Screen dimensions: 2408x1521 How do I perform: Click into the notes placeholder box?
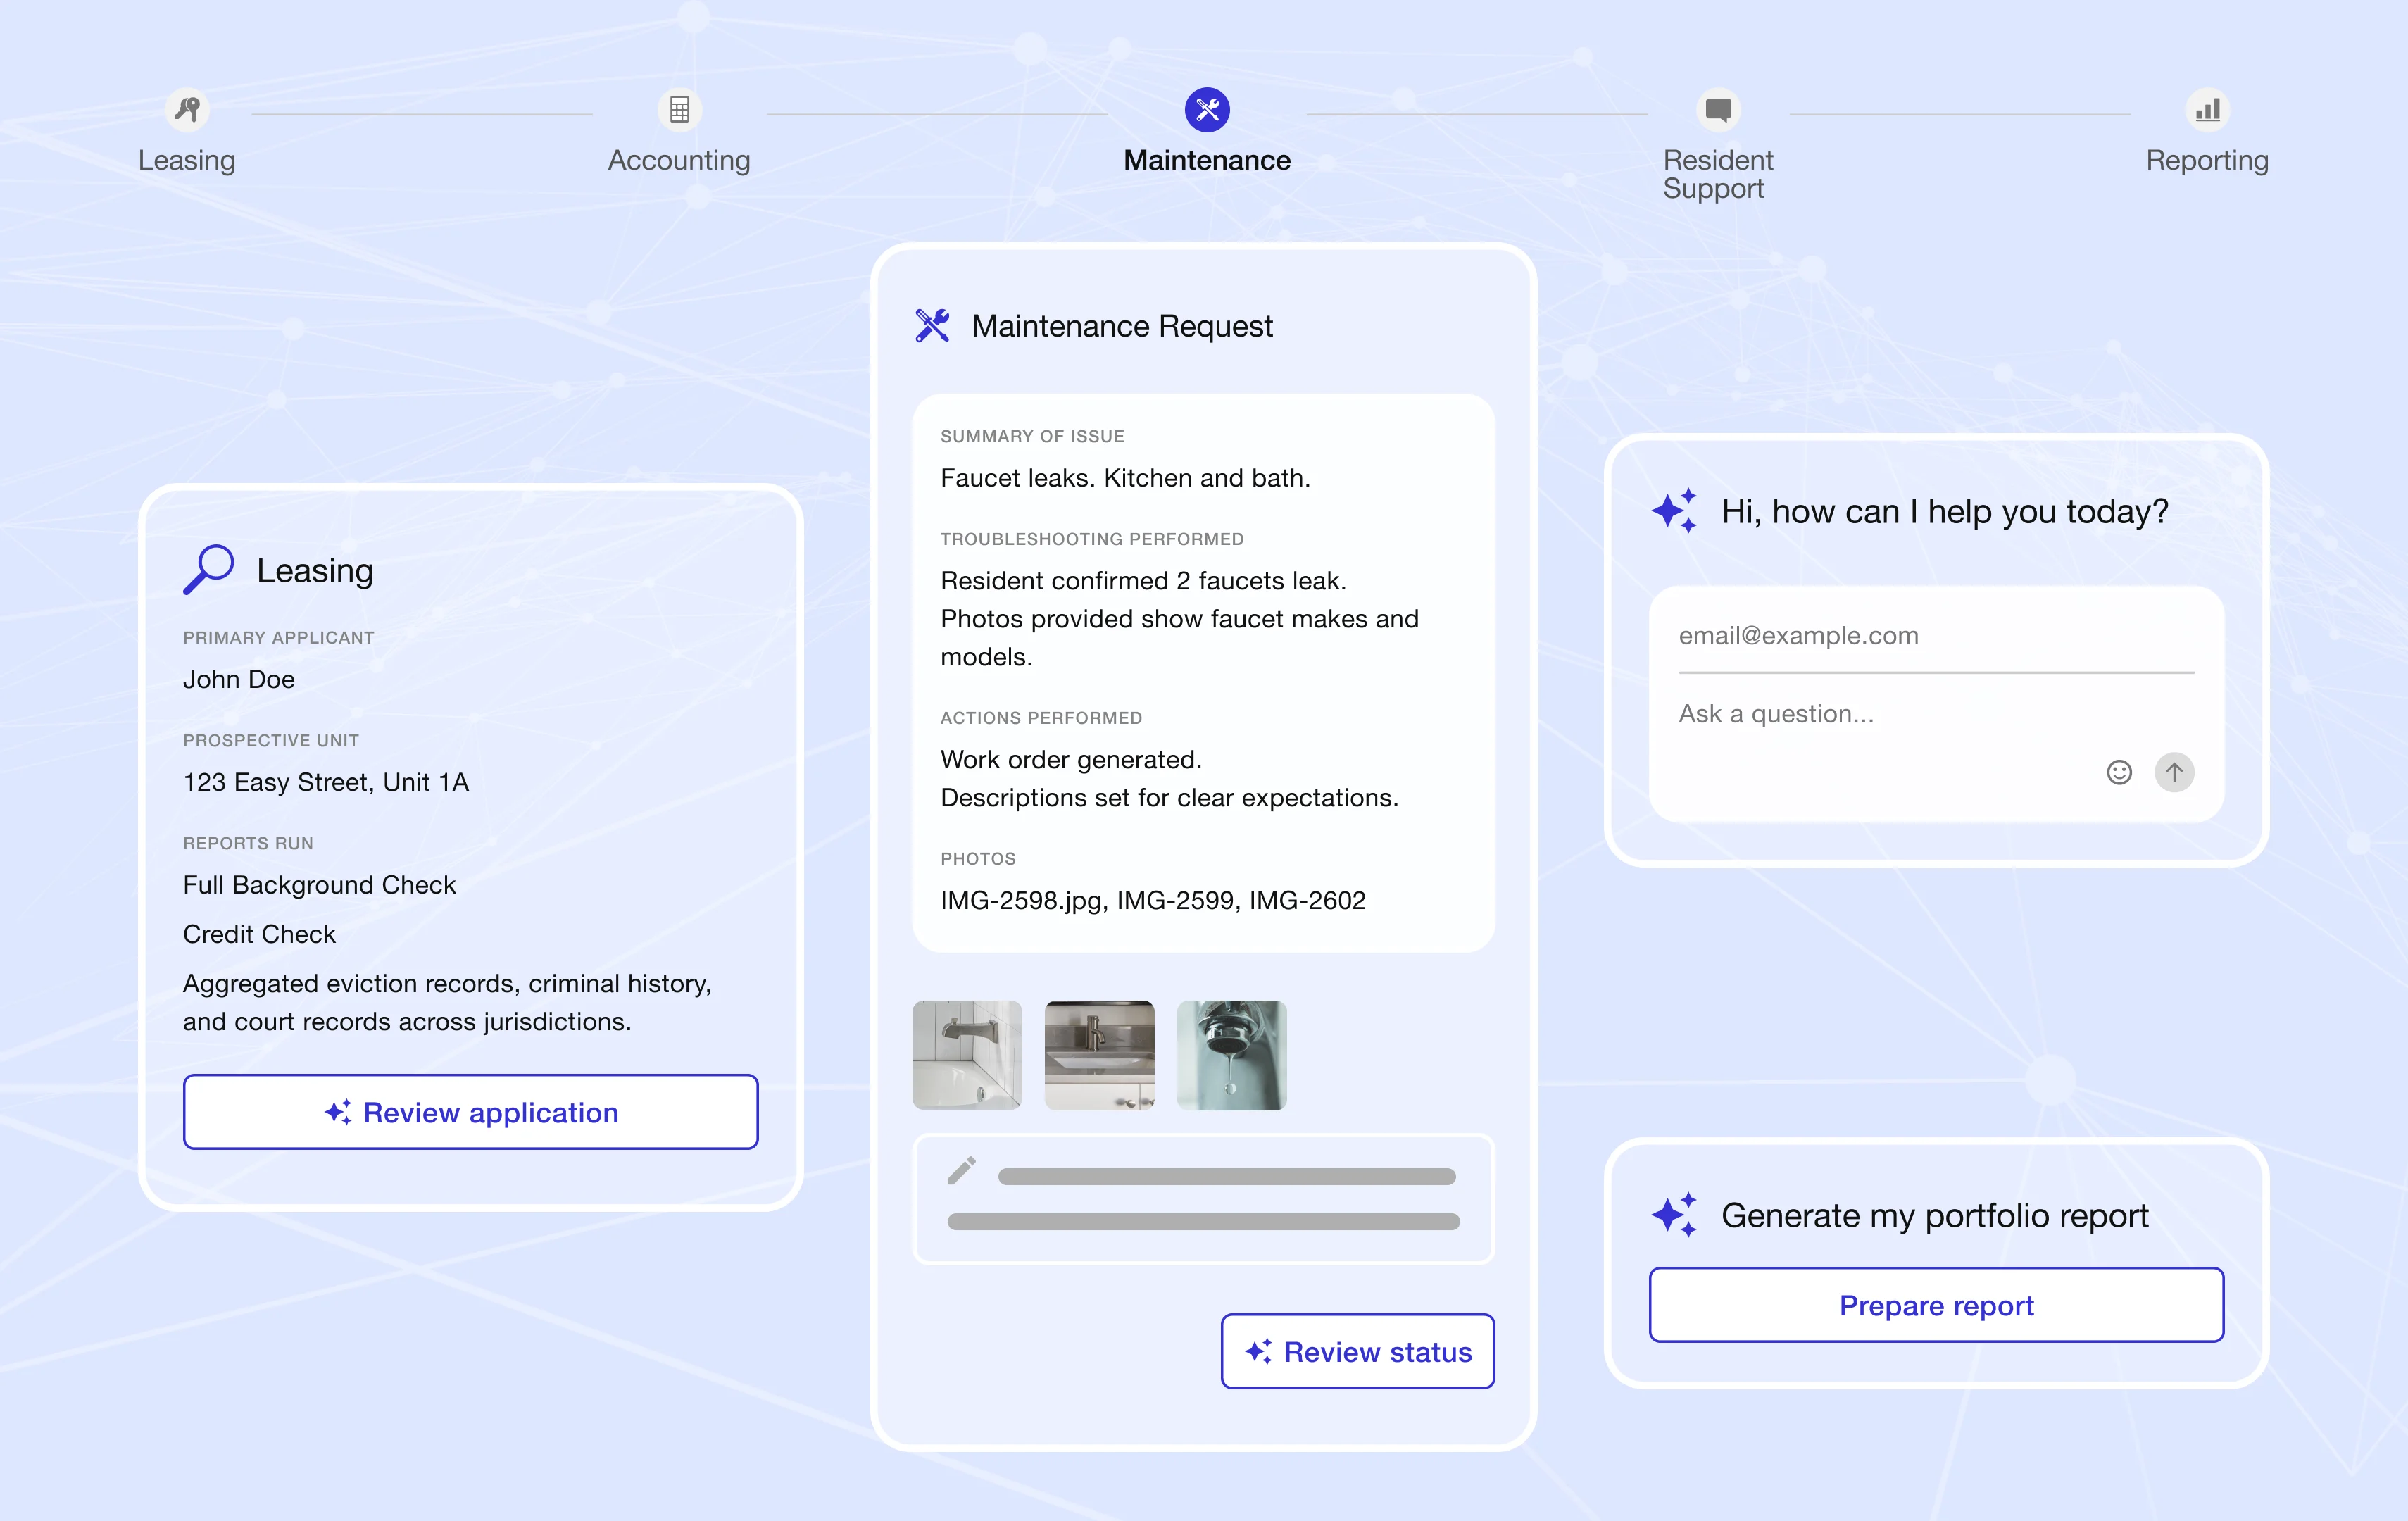coord(1203,1199)
